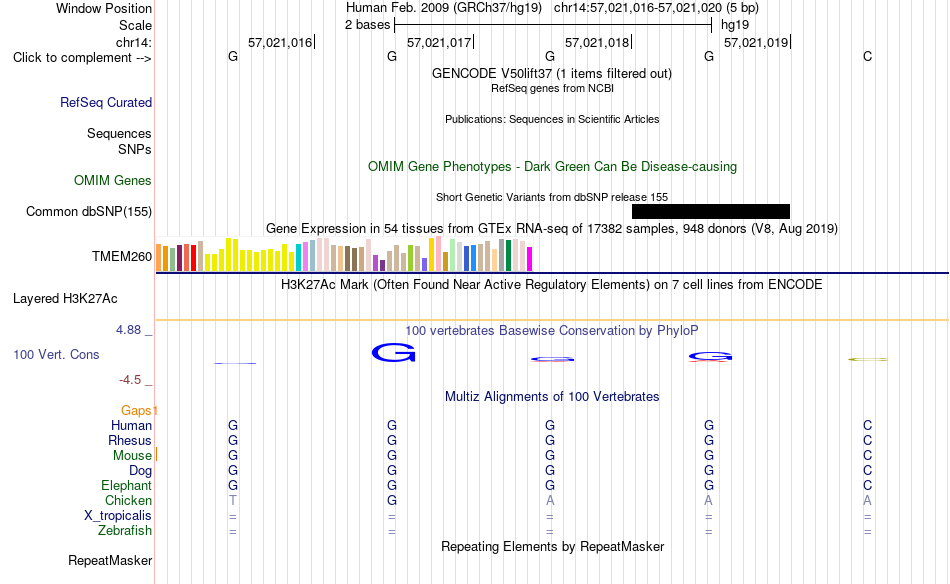Click the RefSeq Curated track label

click(106, 102)
